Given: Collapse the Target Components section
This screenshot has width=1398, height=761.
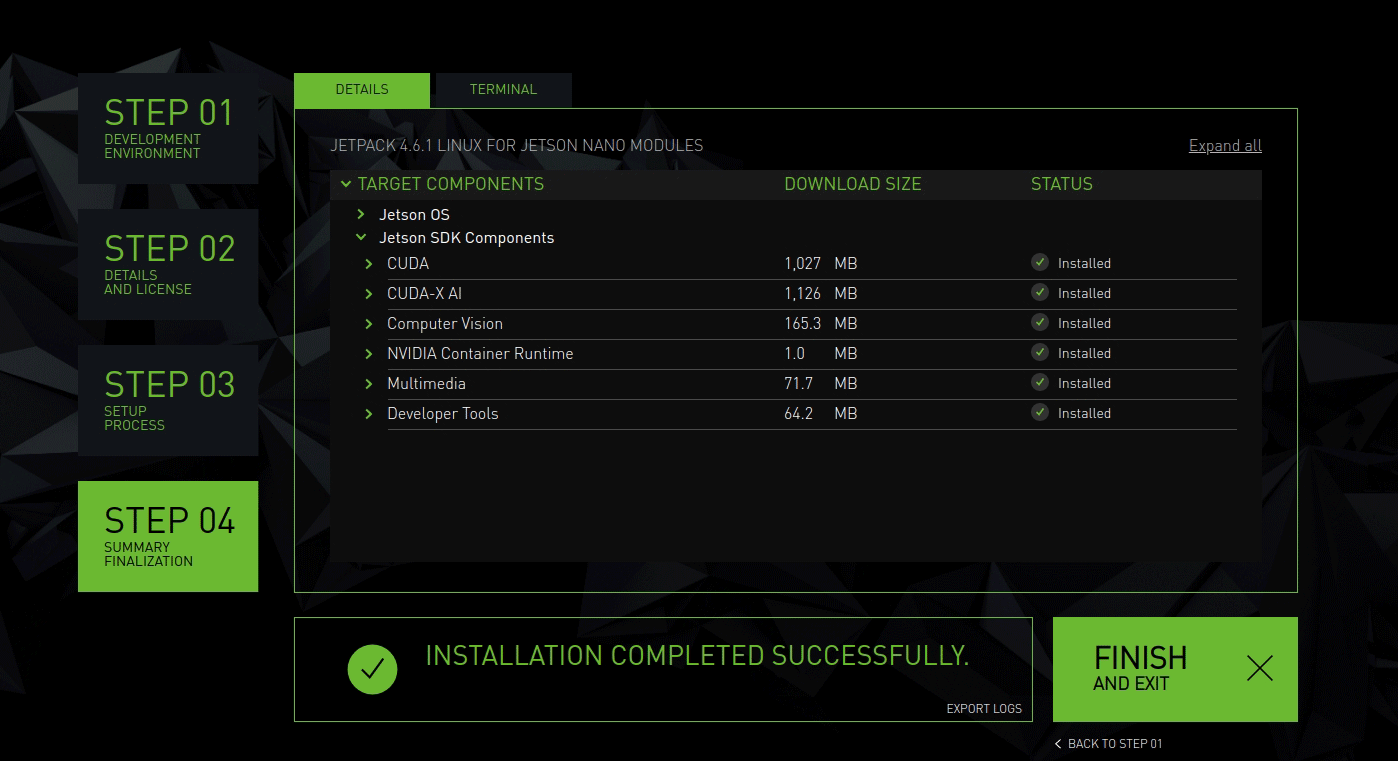Looking at the screenshot, I should point(346,184).
